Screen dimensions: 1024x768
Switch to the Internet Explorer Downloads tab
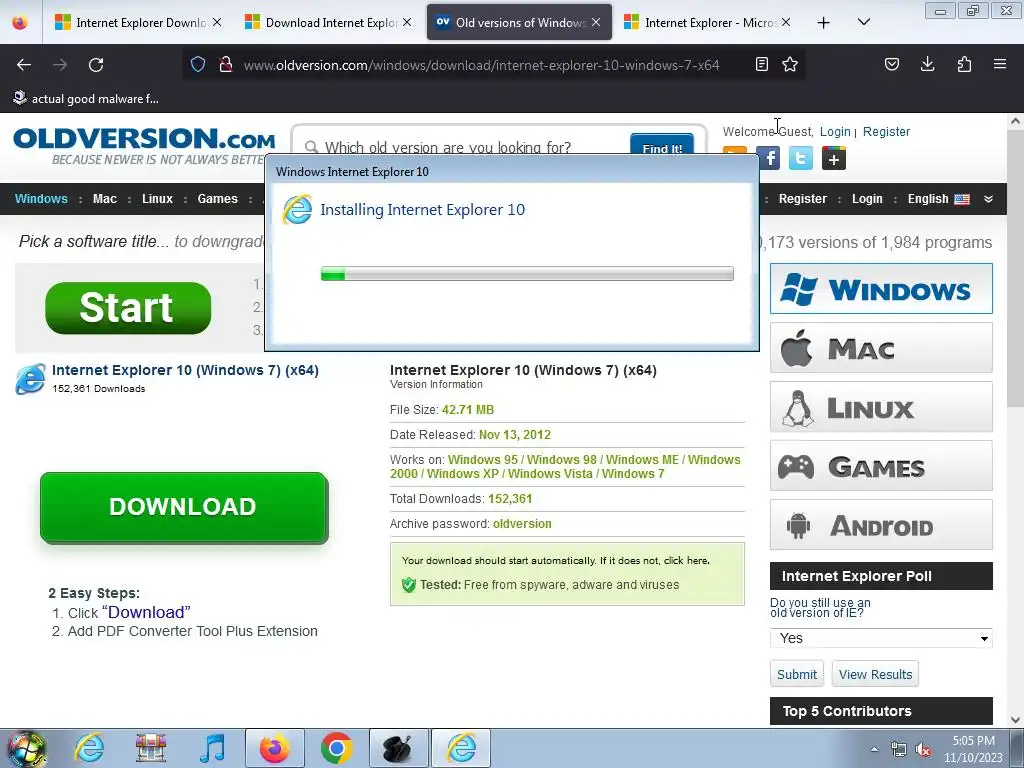(132, 23)
